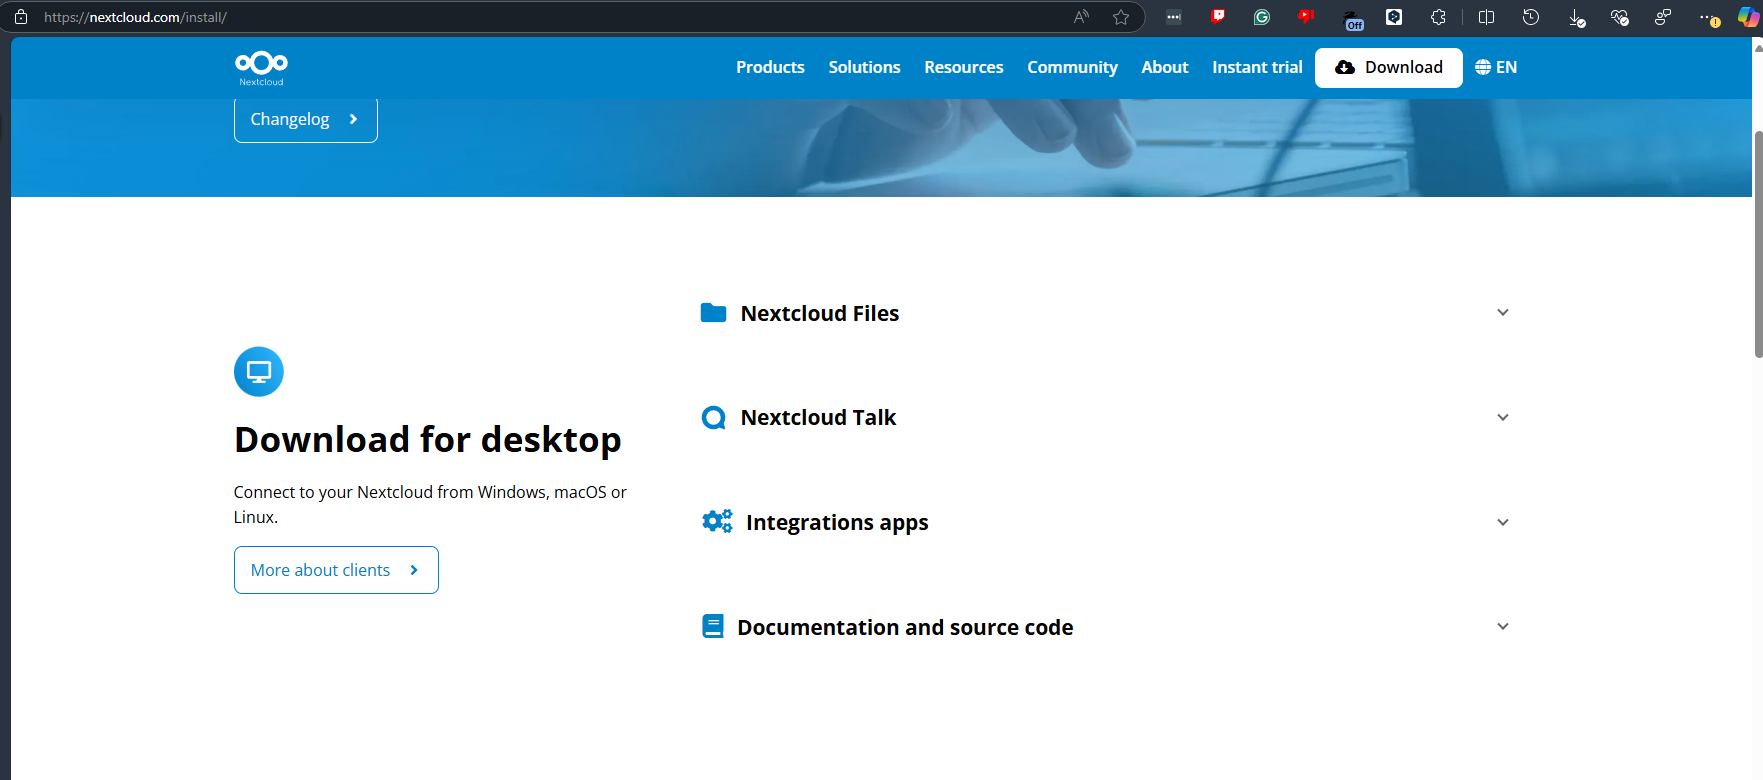Click the Read aloud icon in the address bar
Image resolution: width=1763 pixels, height=780 pixels.
pyautogui.click(x=1081, y=17)
